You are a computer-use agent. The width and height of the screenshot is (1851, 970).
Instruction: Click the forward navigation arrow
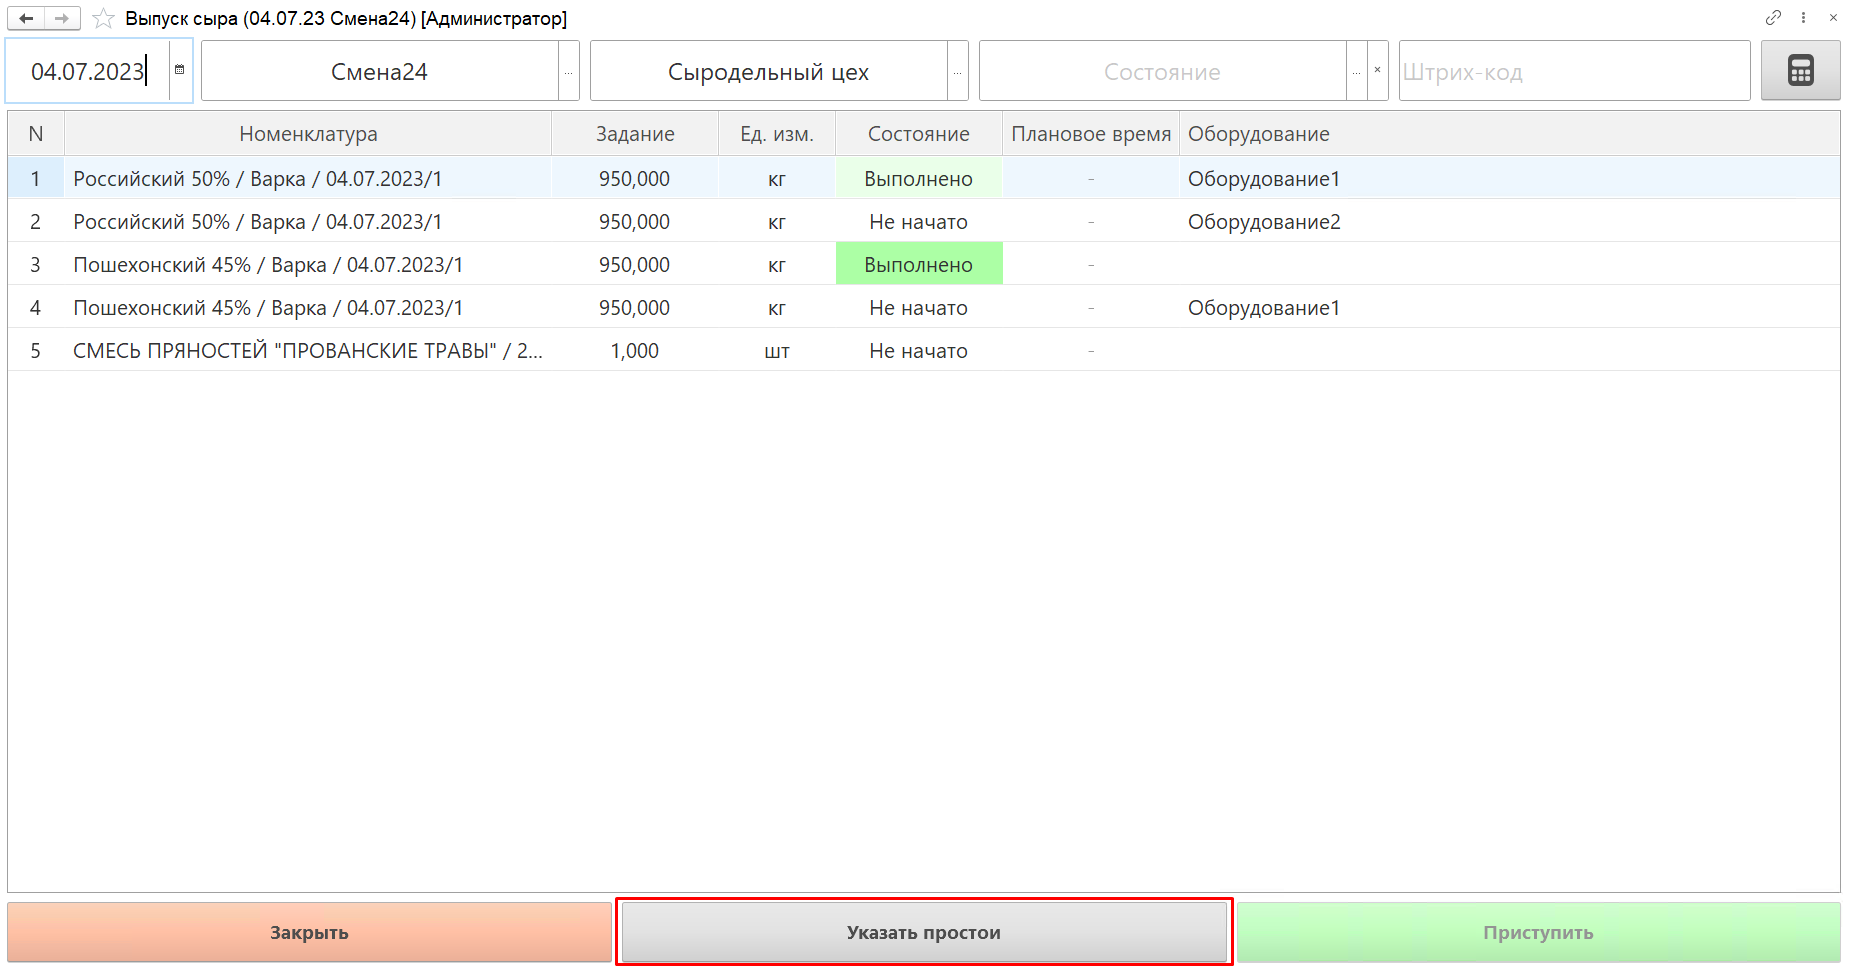[61, 18]
